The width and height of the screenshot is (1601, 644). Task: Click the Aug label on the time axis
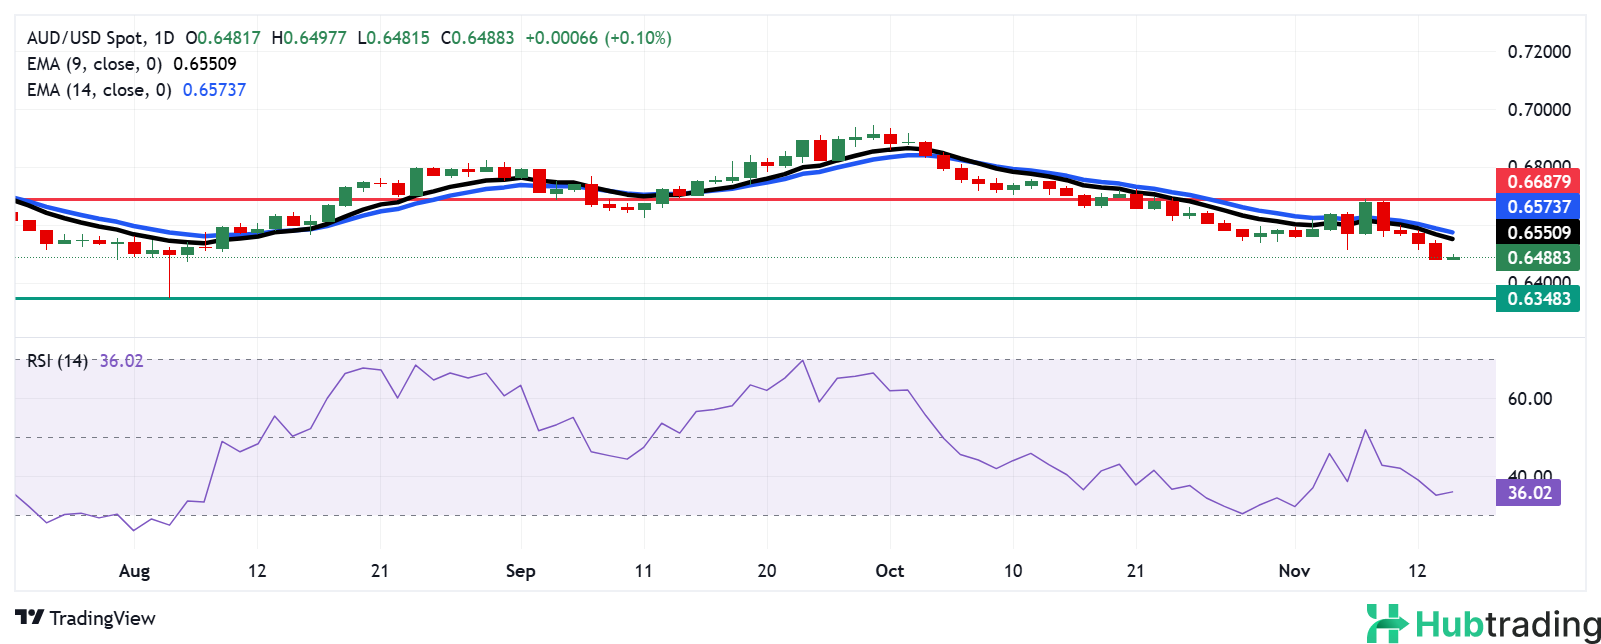134,571
